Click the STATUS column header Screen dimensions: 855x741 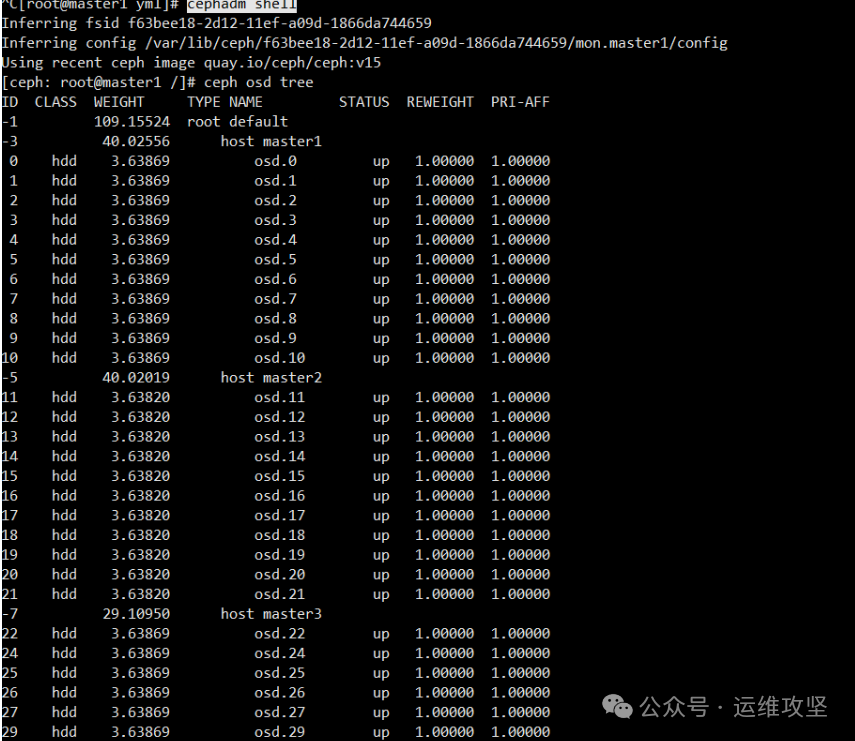pyautogui.click(x=364, y=102)
